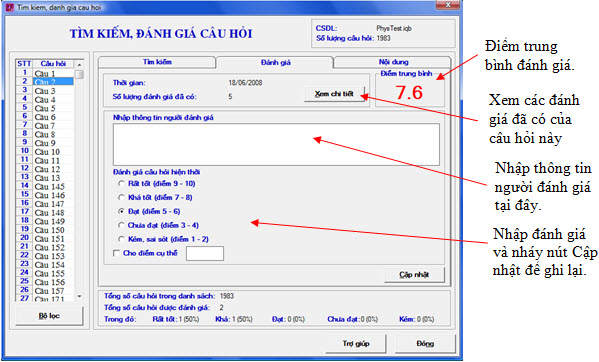The width and height of the screenshot is (599, 362).
Task: Open the 'Nội dung' tab
Action: [x=393, y=62]
